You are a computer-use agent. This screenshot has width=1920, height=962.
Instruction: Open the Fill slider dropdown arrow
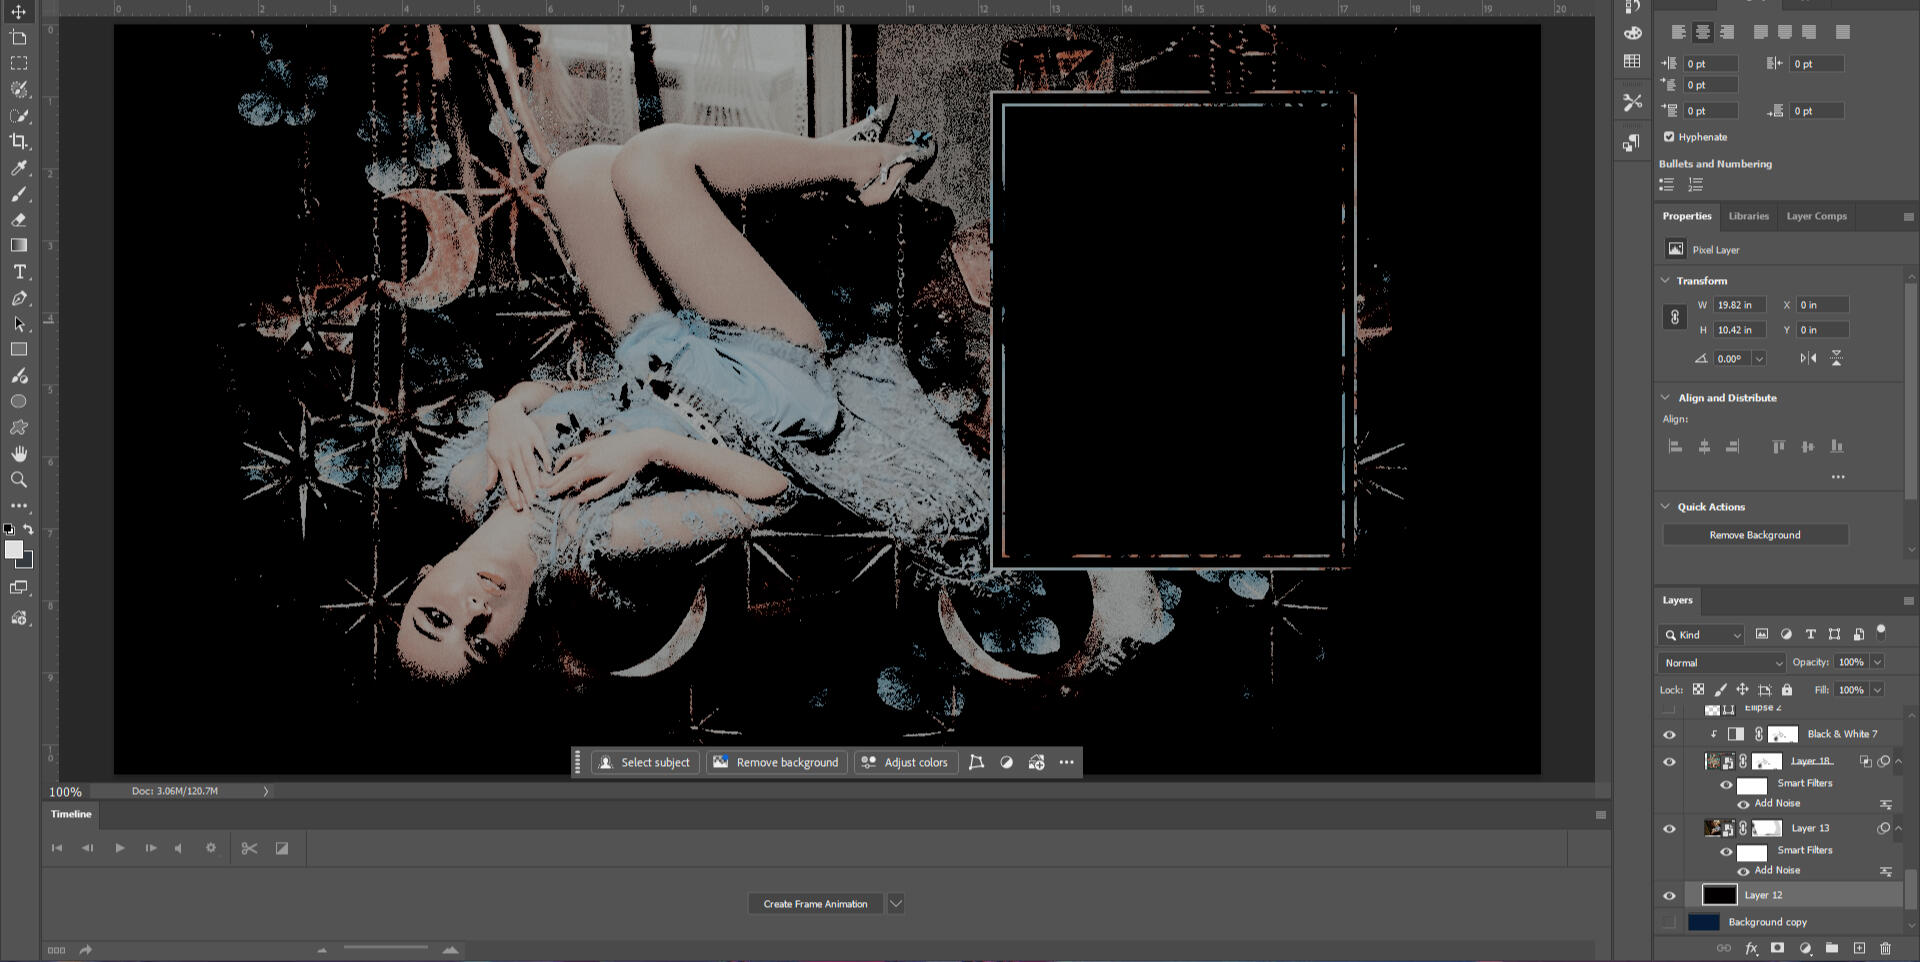tap(1877, 690)
